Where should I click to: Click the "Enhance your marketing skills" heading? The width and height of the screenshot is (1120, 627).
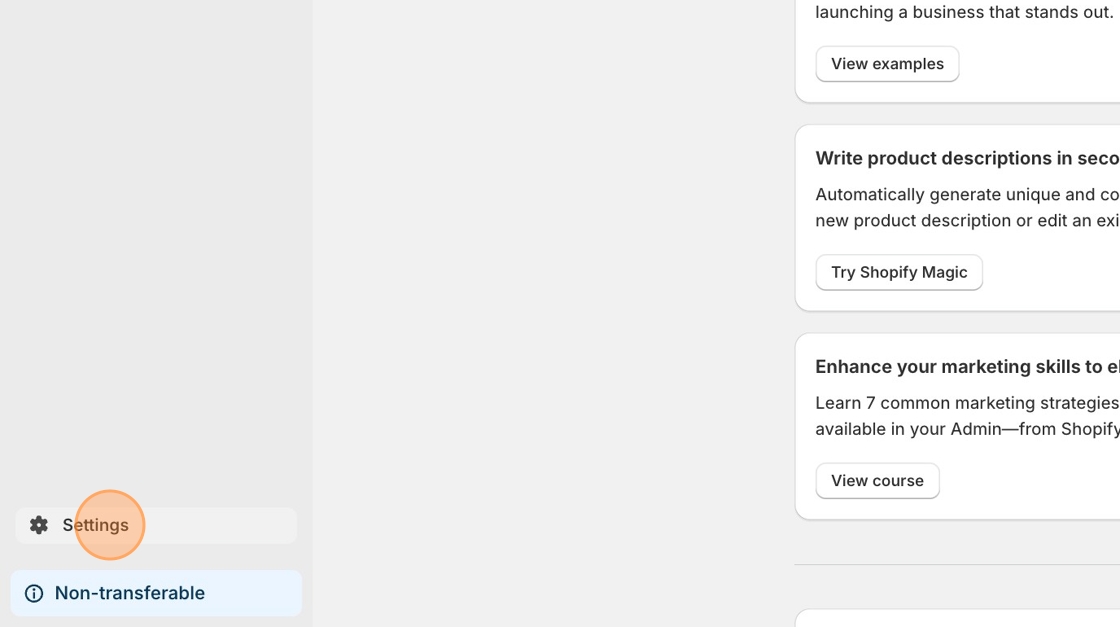(966, 367)
